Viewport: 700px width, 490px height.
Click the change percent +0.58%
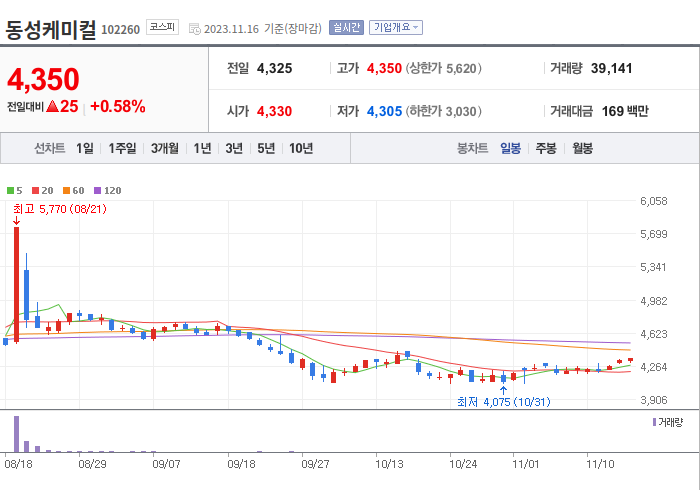(x=118, y=106)
